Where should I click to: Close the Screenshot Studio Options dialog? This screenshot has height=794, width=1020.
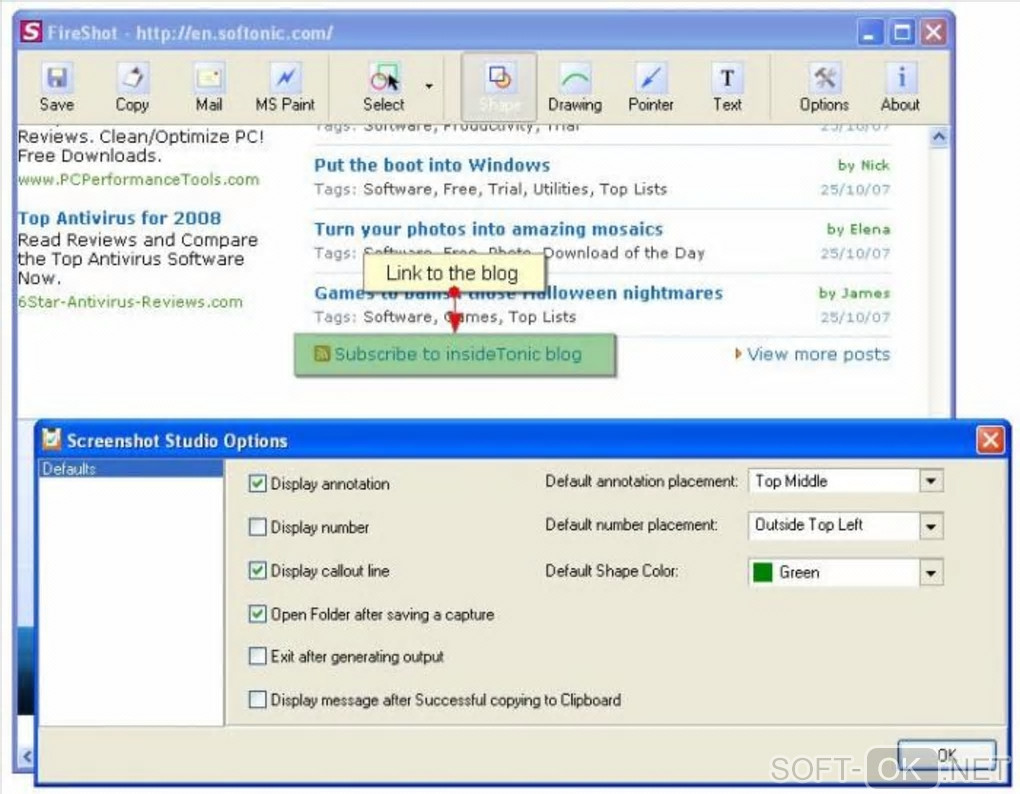pos(990,440)
